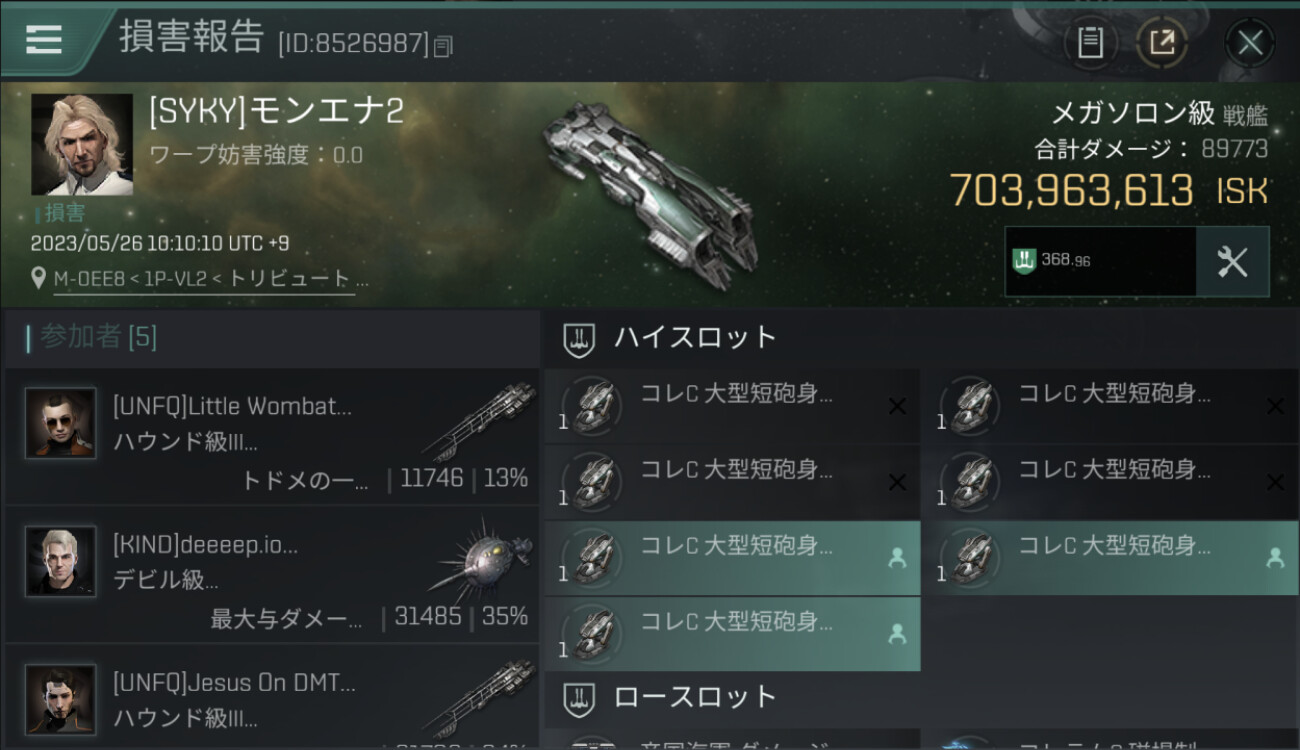
Task: Open the hamburger menu icon
Action: click(x=44, y=39)
